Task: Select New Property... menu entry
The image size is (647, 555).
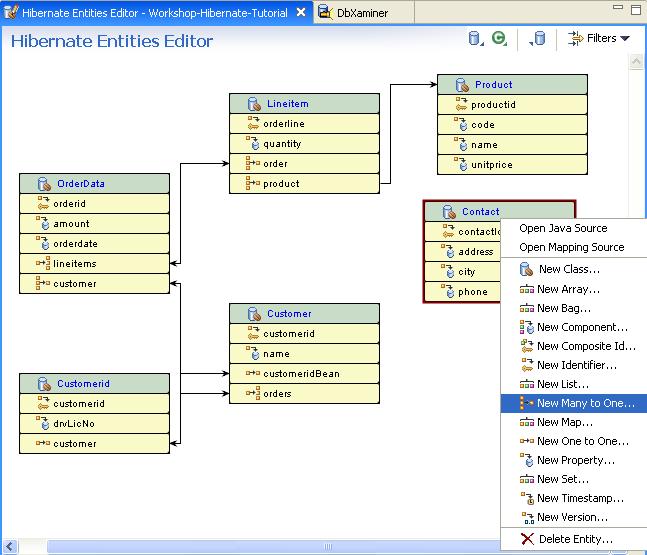Action: 576,460
